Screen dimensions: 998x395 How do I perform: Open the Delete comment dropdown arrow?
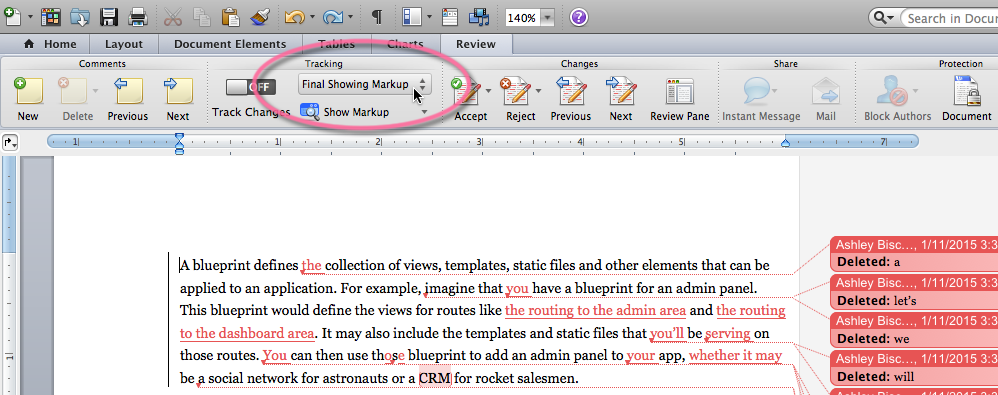(95, 91)
